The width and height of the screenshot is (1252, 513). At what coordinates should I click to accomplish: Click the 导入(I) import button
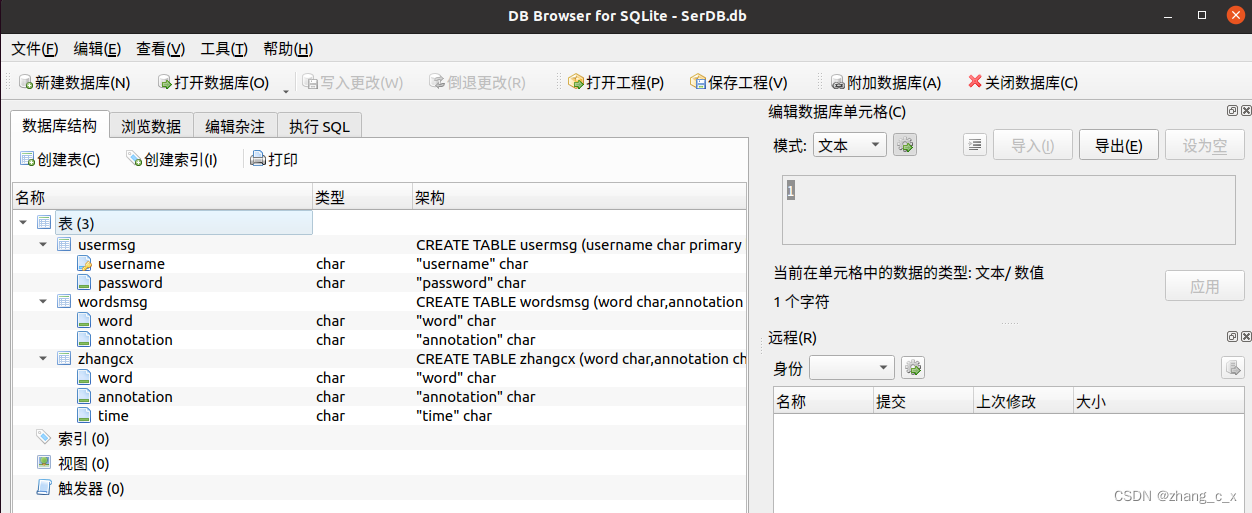click(x=1033, y=145)
